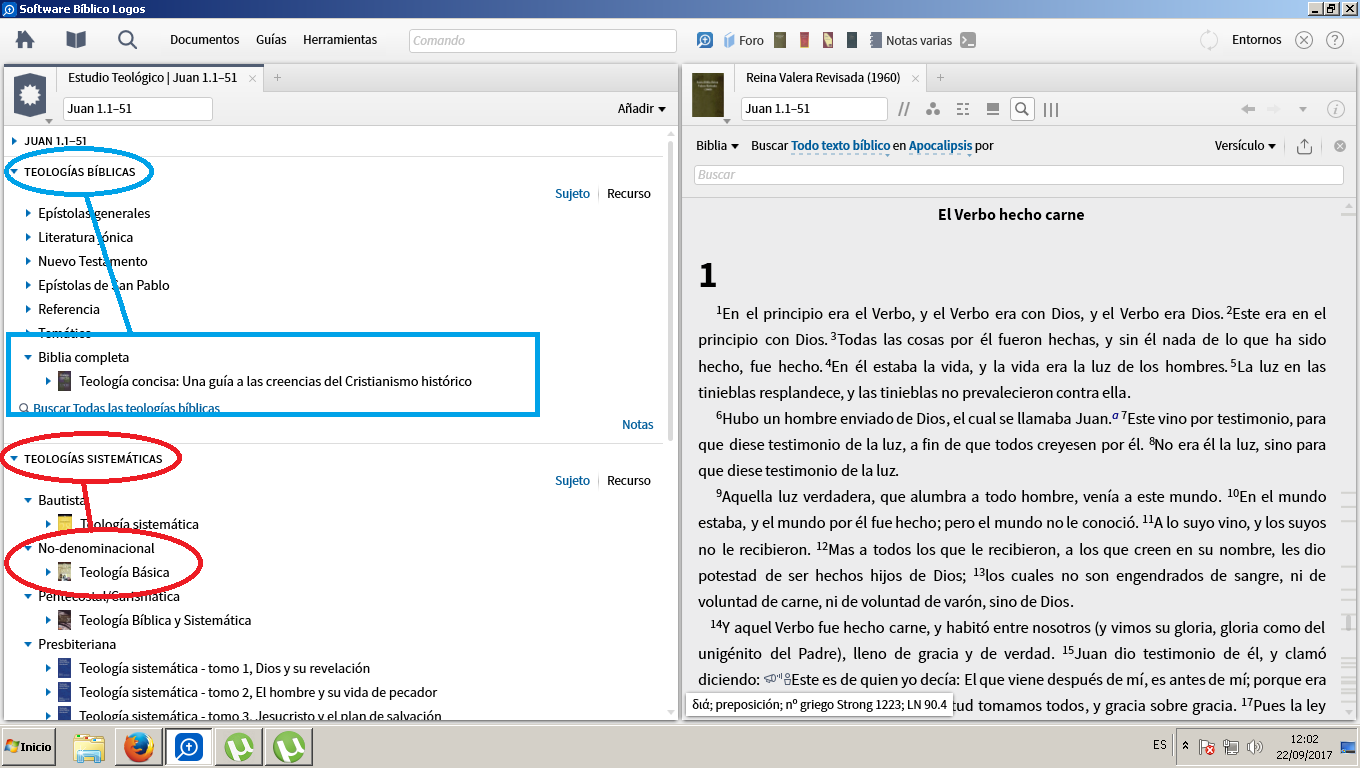Open the Estudio Teológico guide panel icon
The height and width of the screenshot is (768, 1360).
pyautogui.click(x=29, y=95)
